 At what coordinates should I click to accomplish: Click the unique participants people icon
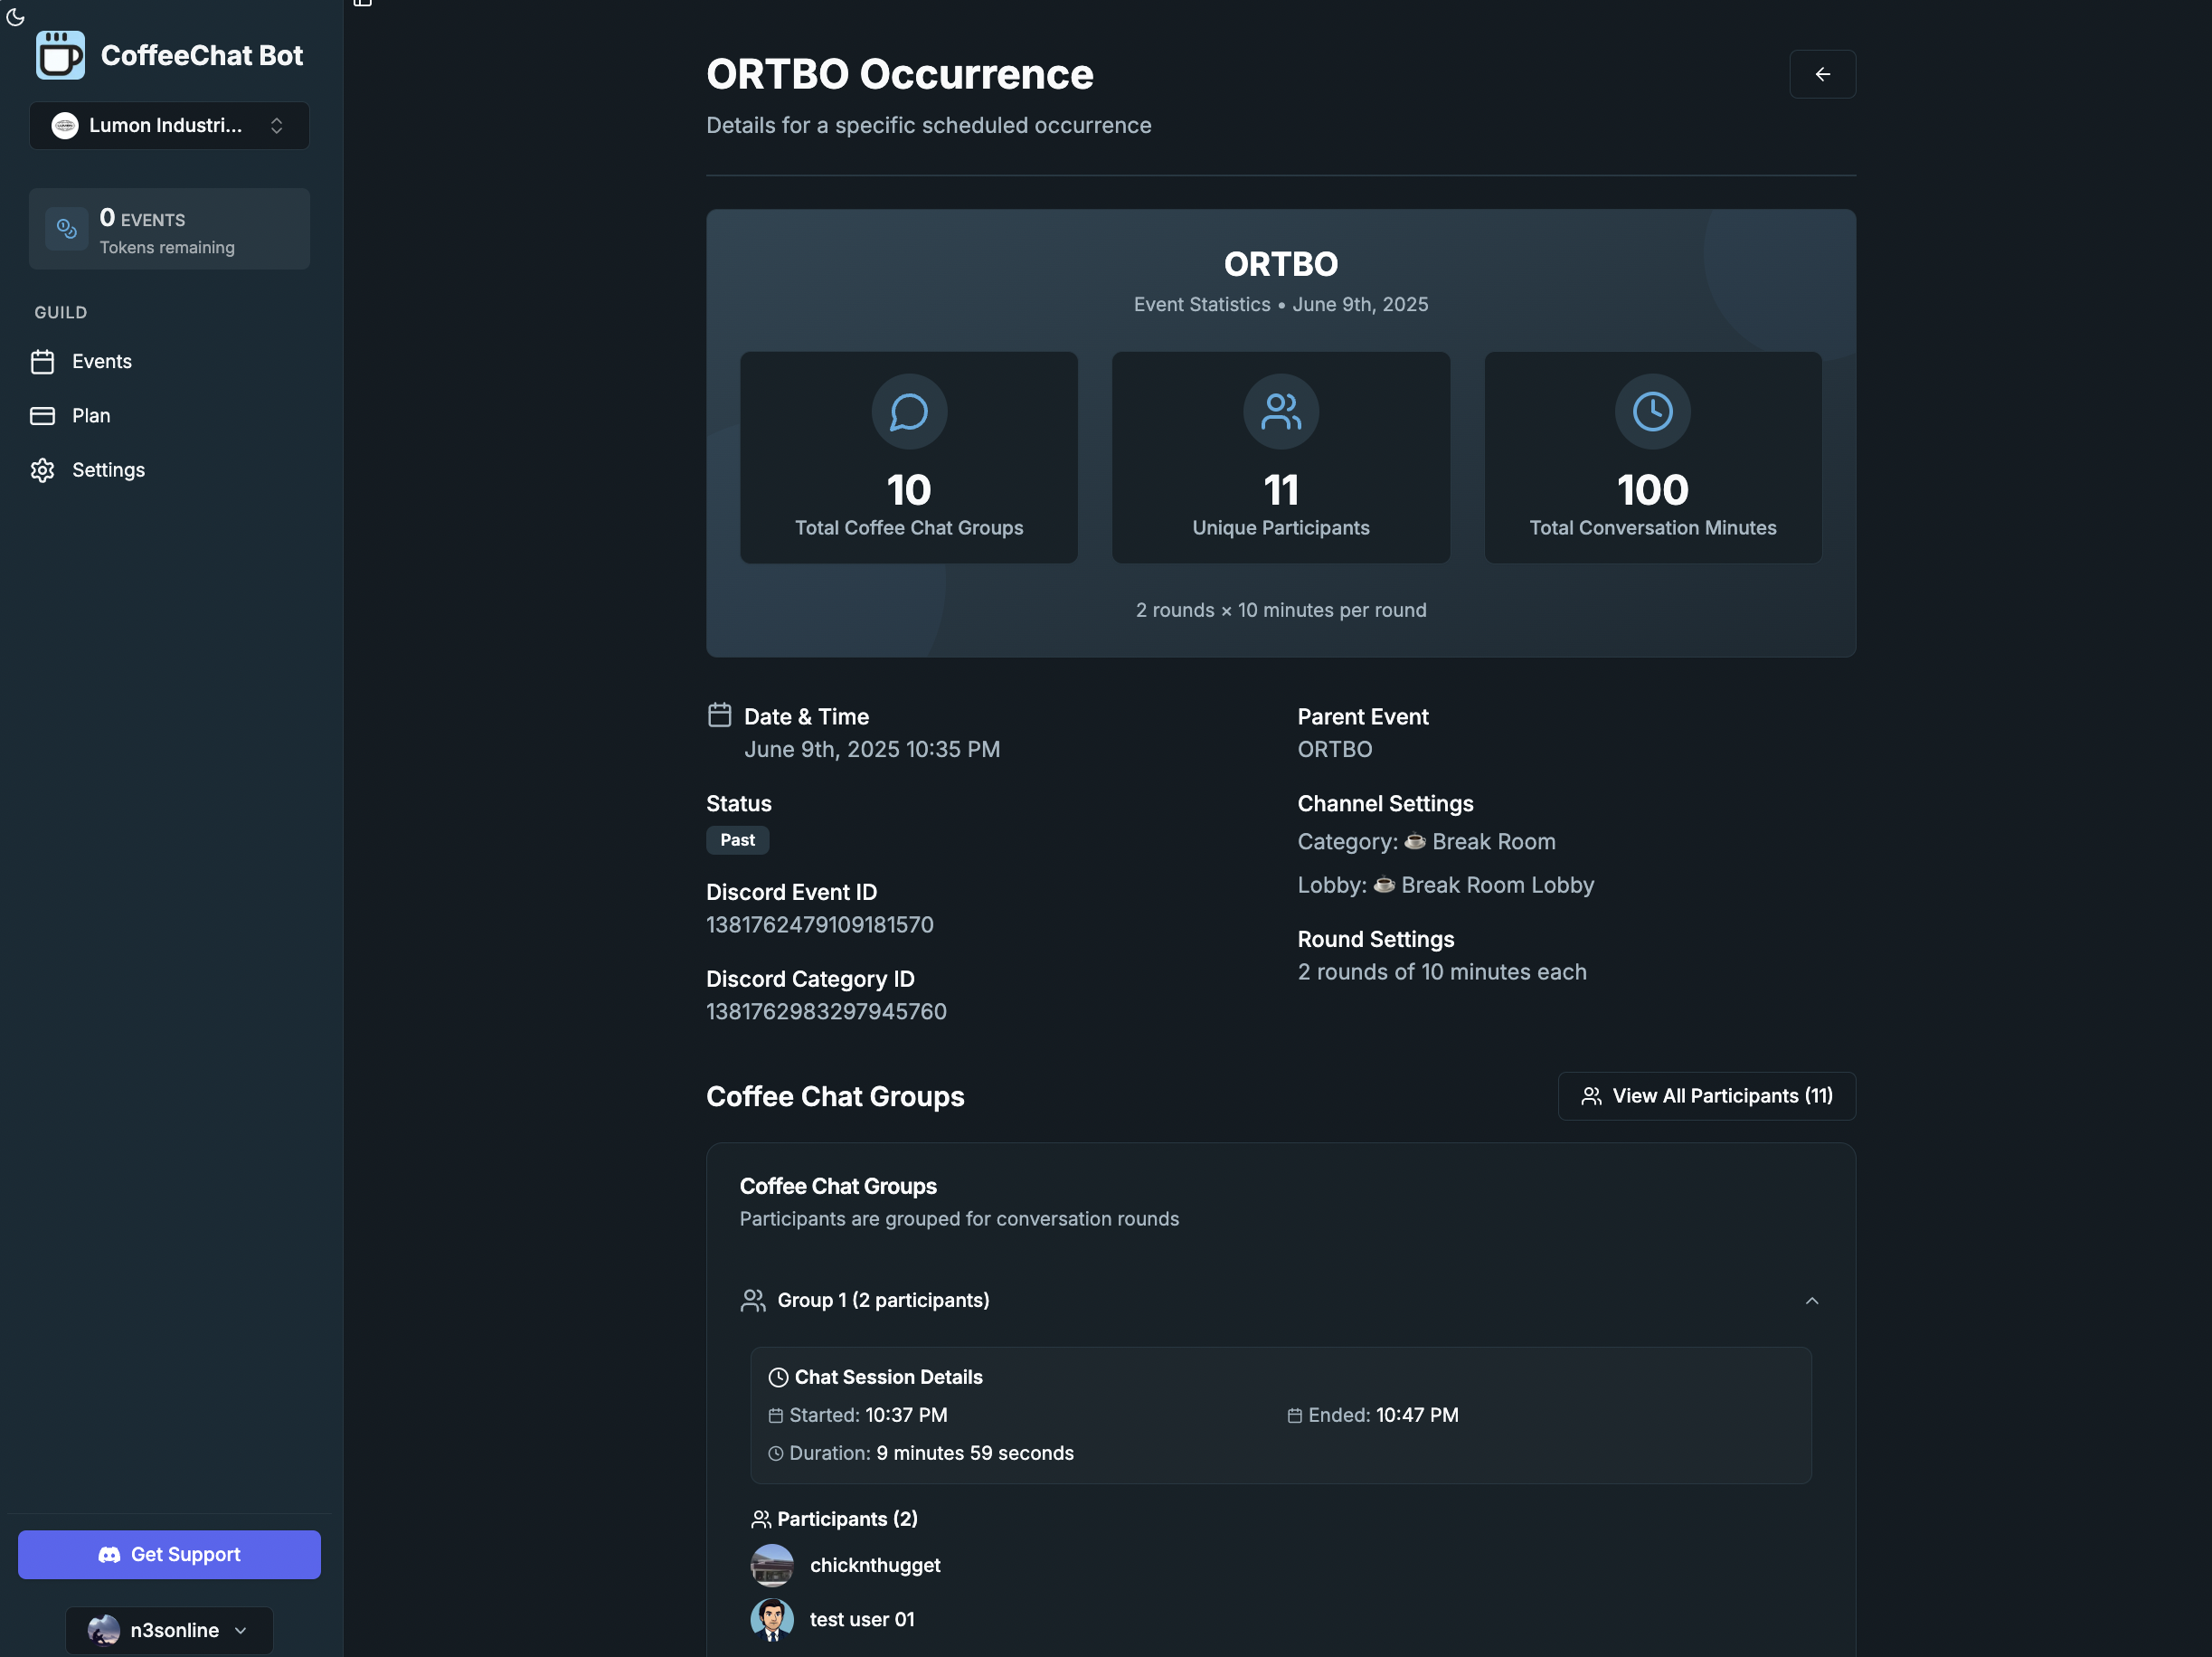click(x=1280, y=411)
